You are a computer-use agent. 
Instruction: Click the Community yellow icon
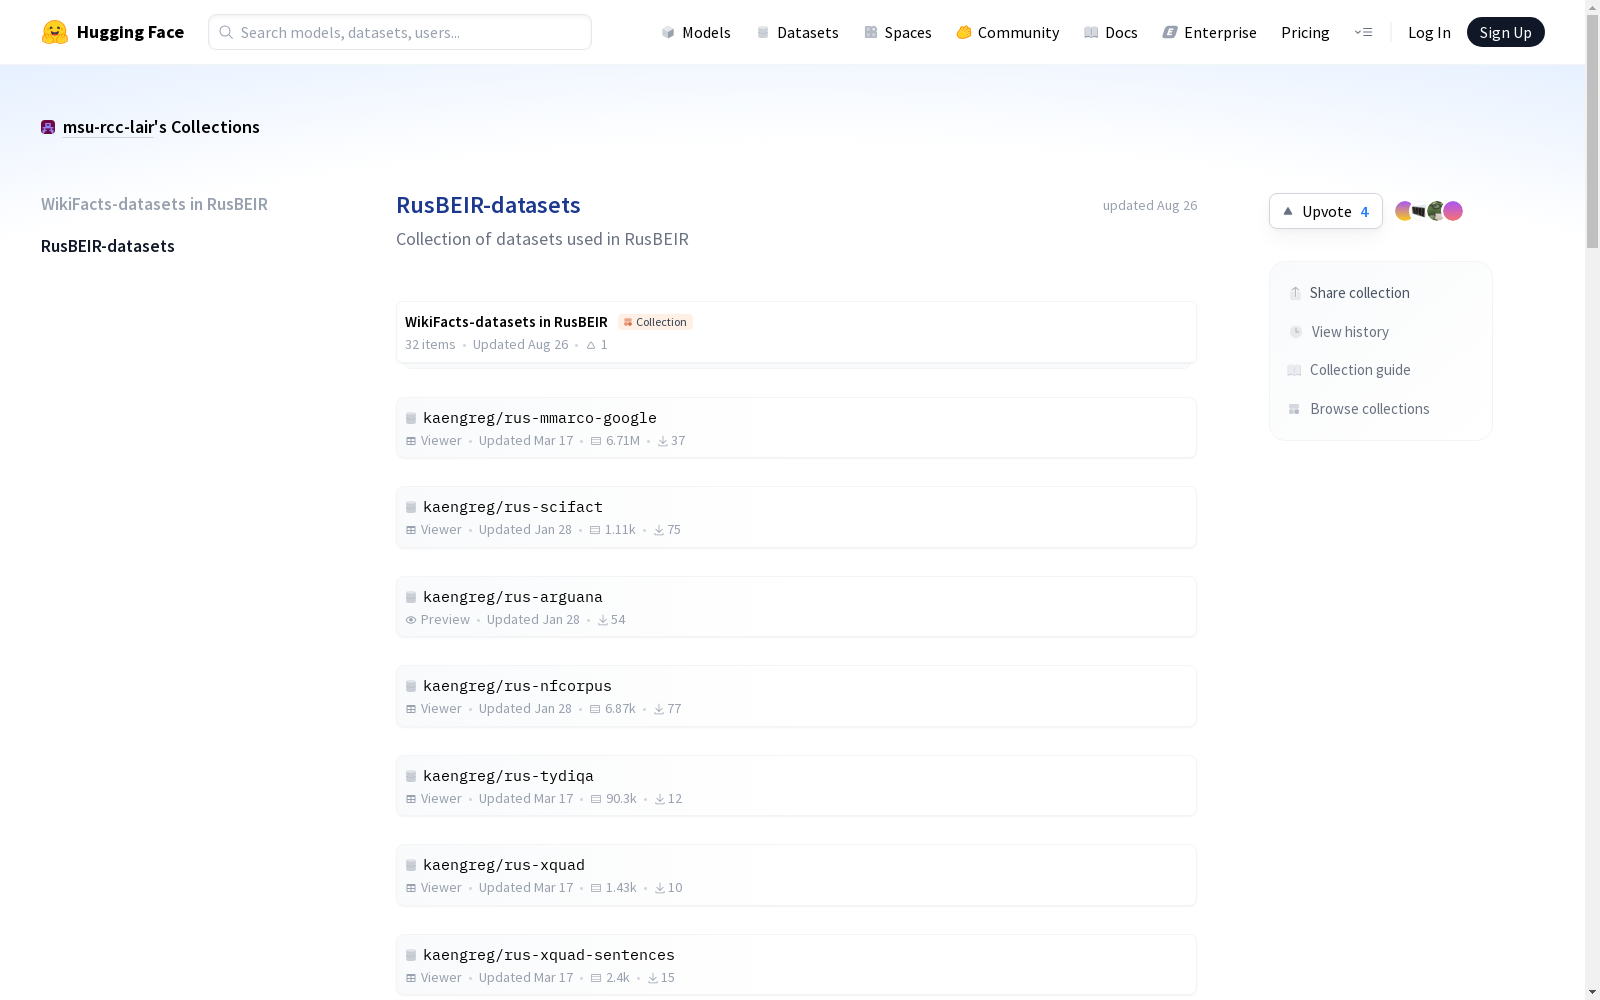pyautogui.click(x=964, y=32)
